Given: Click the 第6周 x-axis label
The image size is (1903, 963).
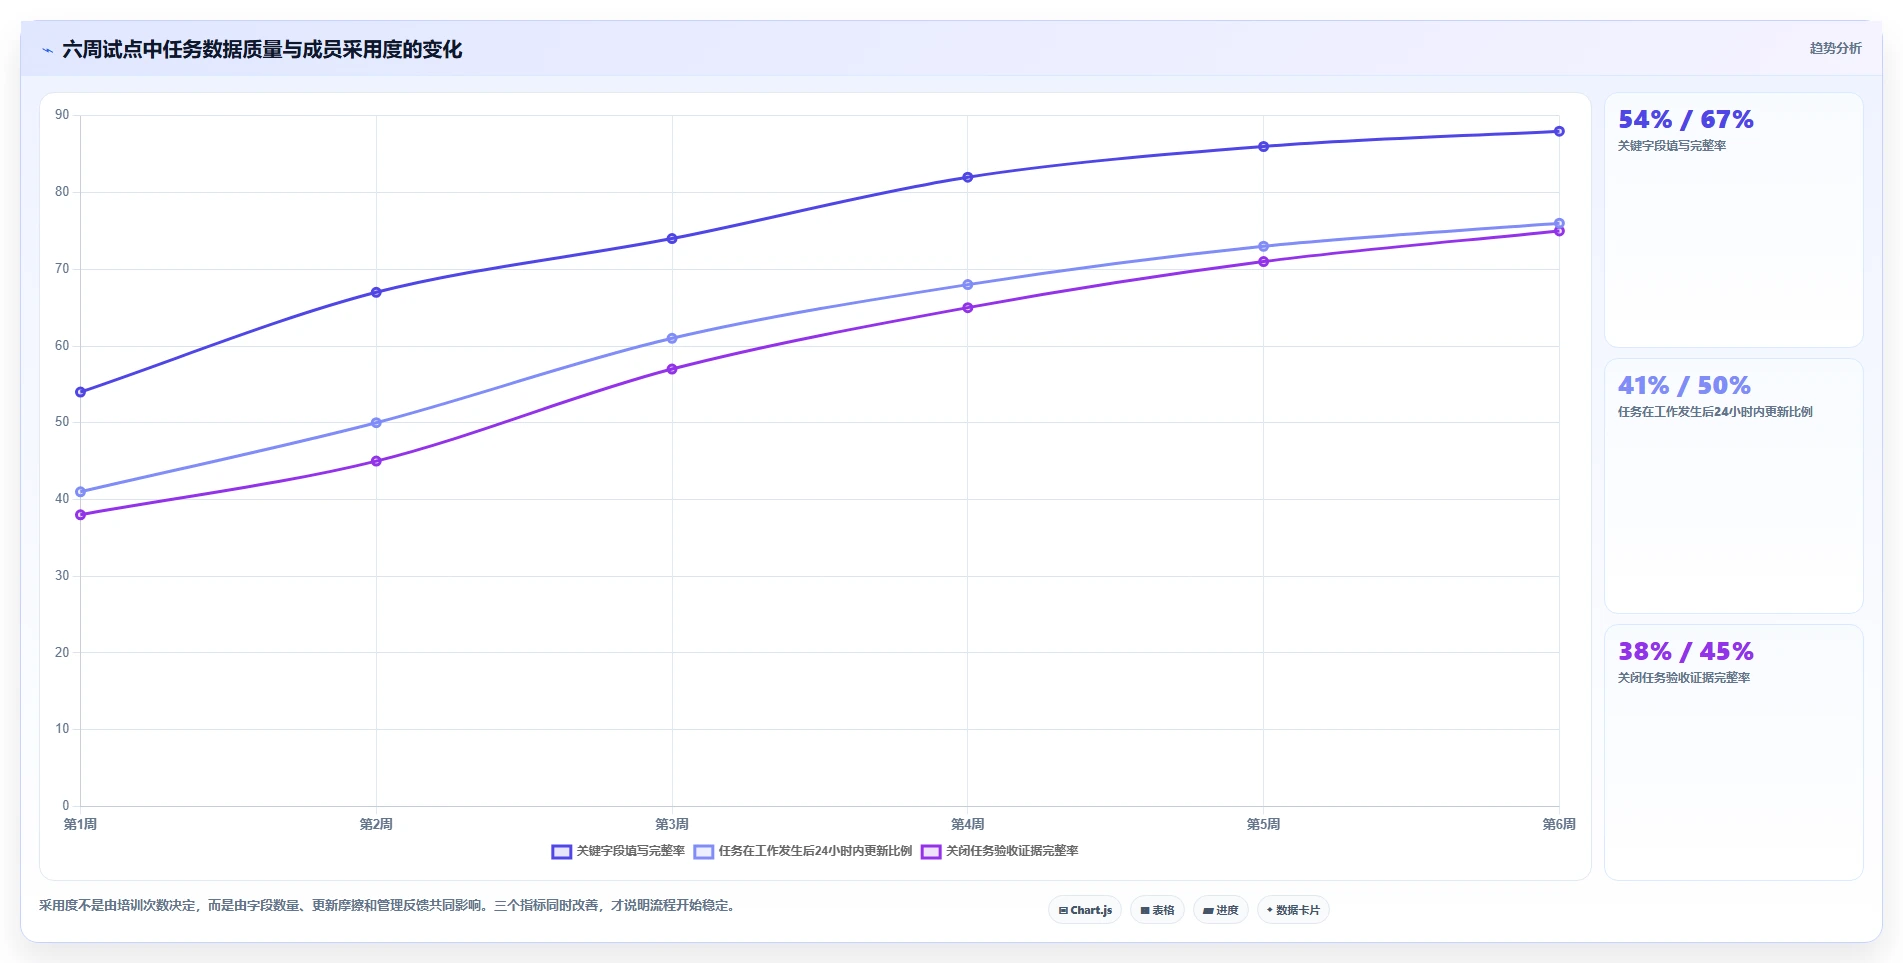Looking at the screenshot, I should tap(1559, 824).
